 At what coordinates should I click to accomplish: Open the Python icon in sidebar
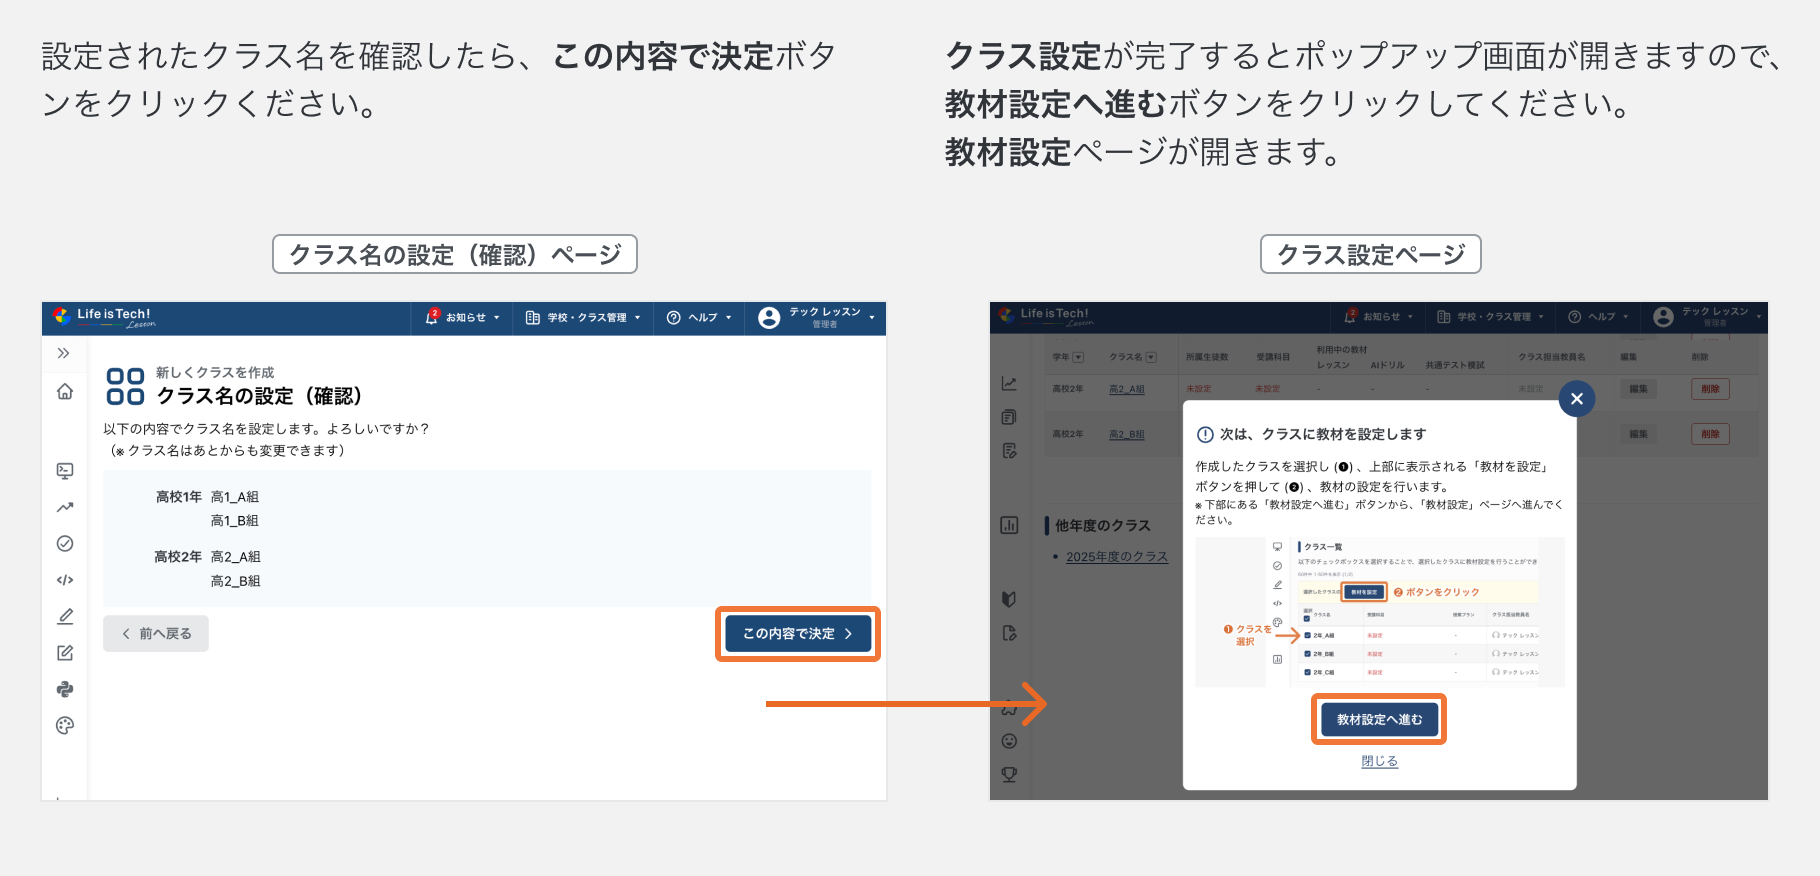[65, 689]
